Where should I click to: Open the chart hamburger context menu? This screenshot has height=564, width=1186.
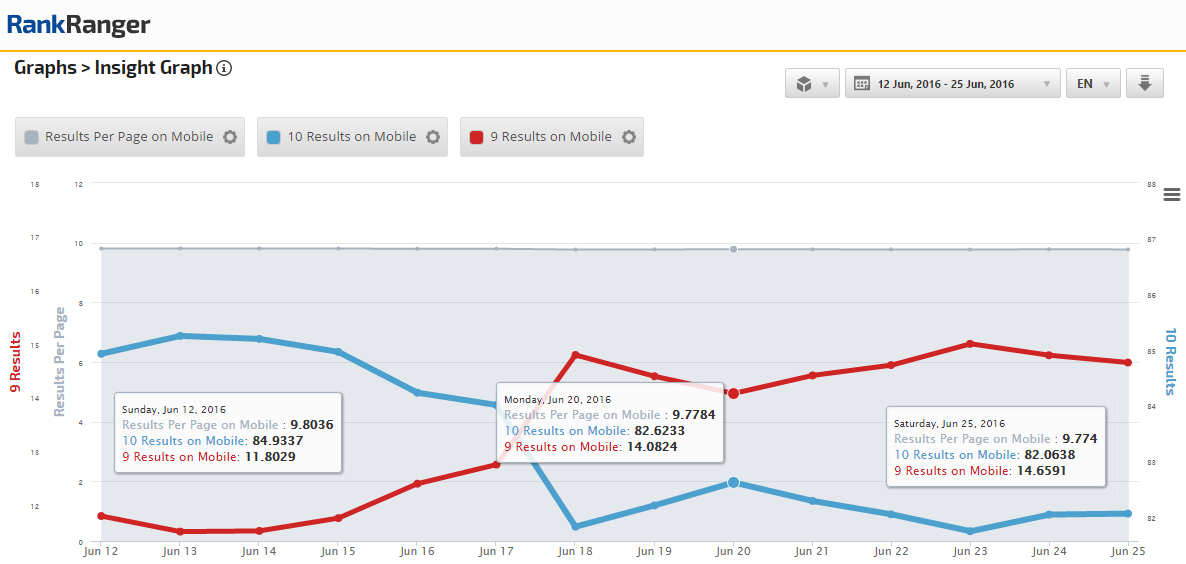1172,194
